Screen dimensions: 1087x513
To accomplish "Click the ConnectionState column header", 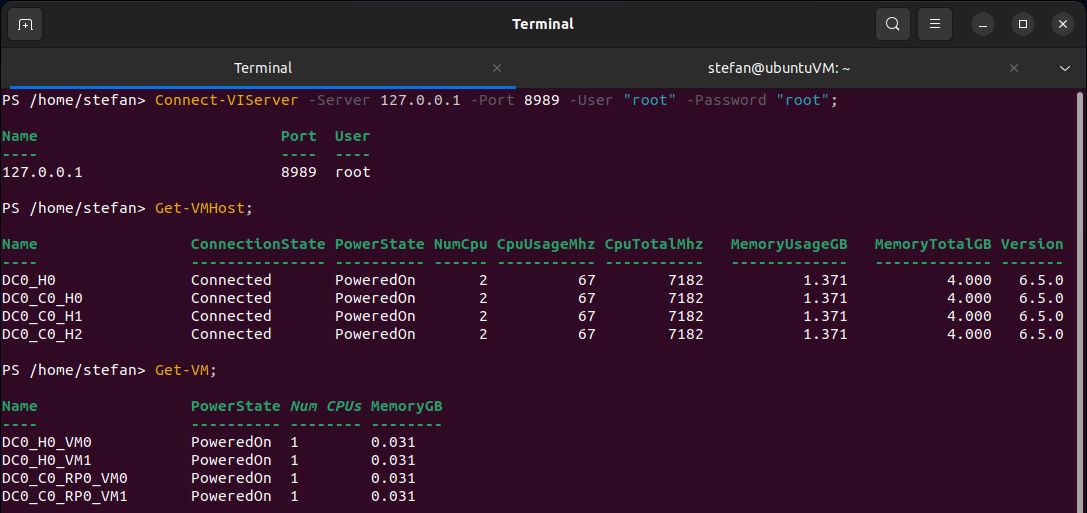I will point(258,244).
